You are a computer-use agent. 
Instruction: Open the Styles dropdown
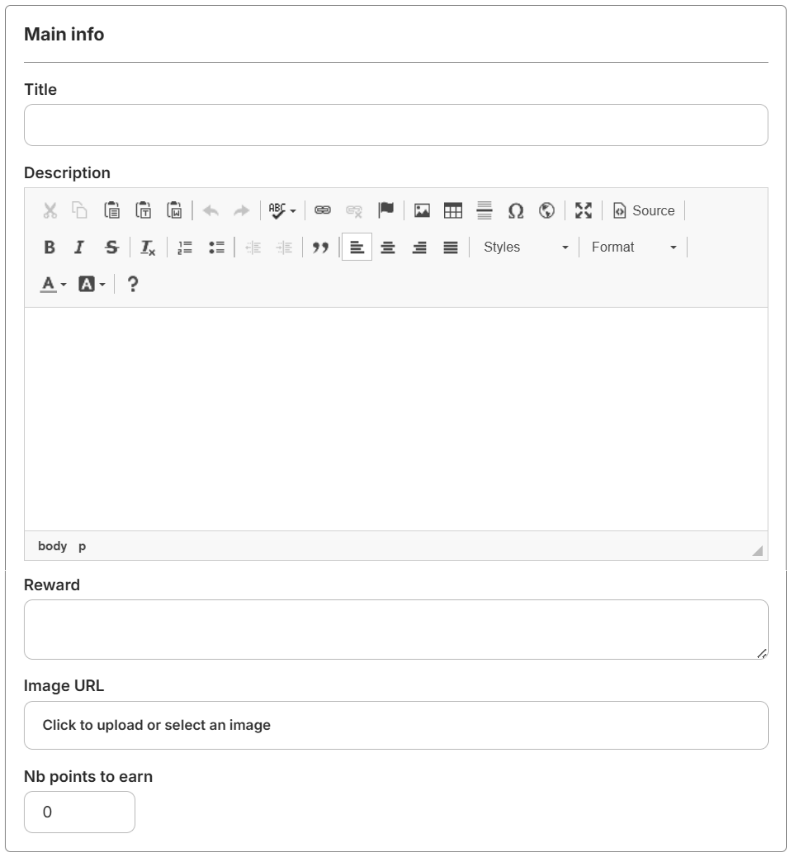coord(524,247)
